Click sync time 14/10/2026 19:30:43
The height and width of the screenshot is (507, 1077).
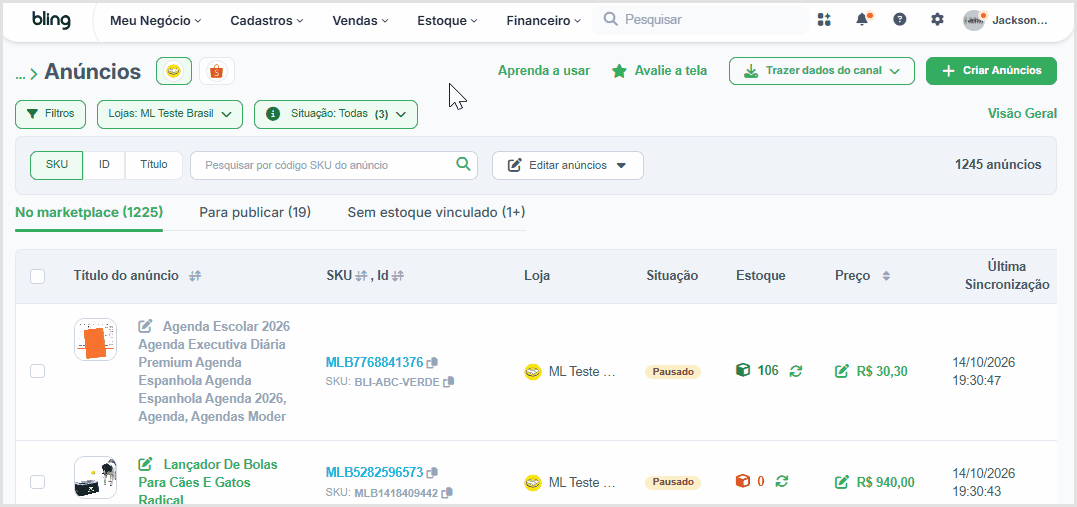tap(984, 482)
